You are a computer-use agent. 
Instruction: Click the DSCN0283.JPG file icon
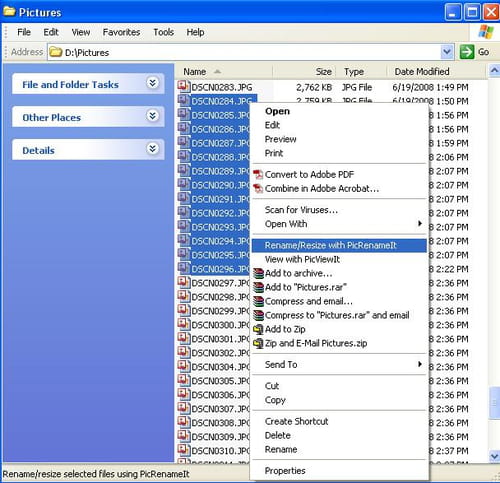point(183,86)
